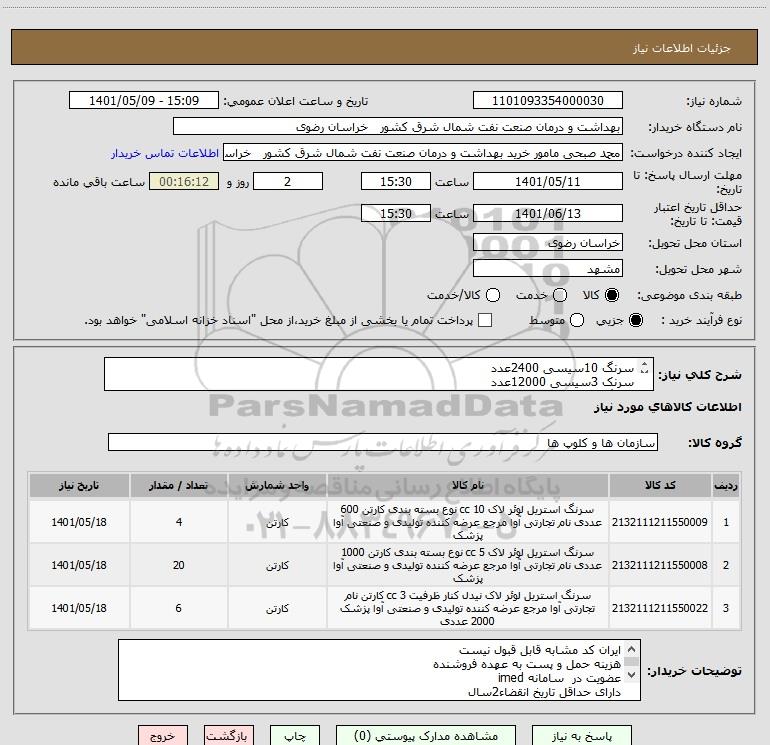Click quantity 20 in row 2
This screenshot has height=745, width=770.
pos(179,565)
